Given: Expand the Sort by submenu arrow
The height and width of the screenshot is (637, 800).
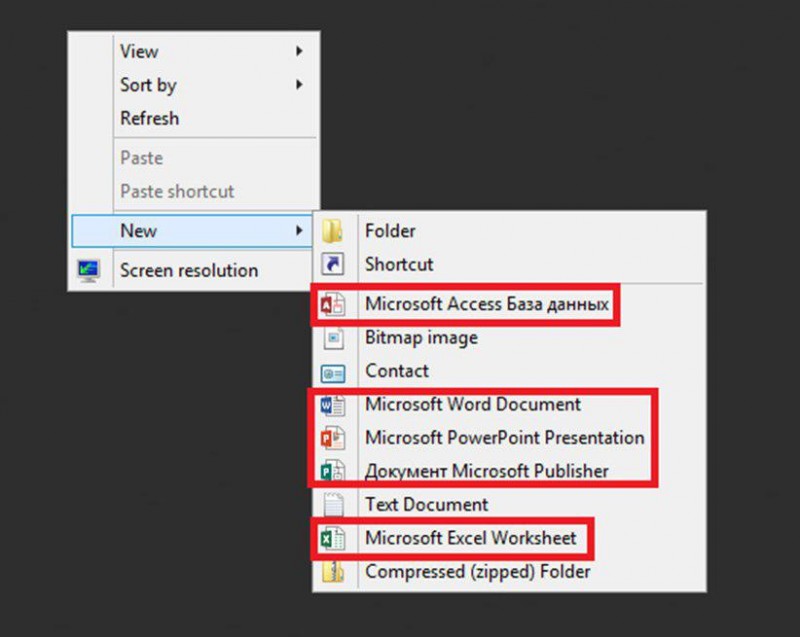Looking at the screenshot, I should pyautogui.click(x=299, y=85).
